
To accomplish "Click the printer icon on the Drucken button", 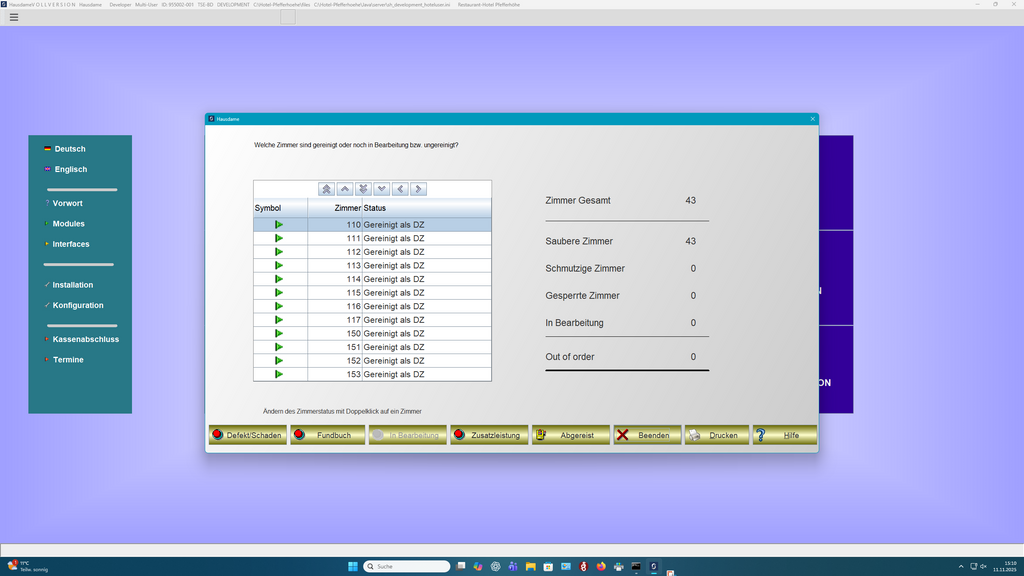I will click(695, 435).
